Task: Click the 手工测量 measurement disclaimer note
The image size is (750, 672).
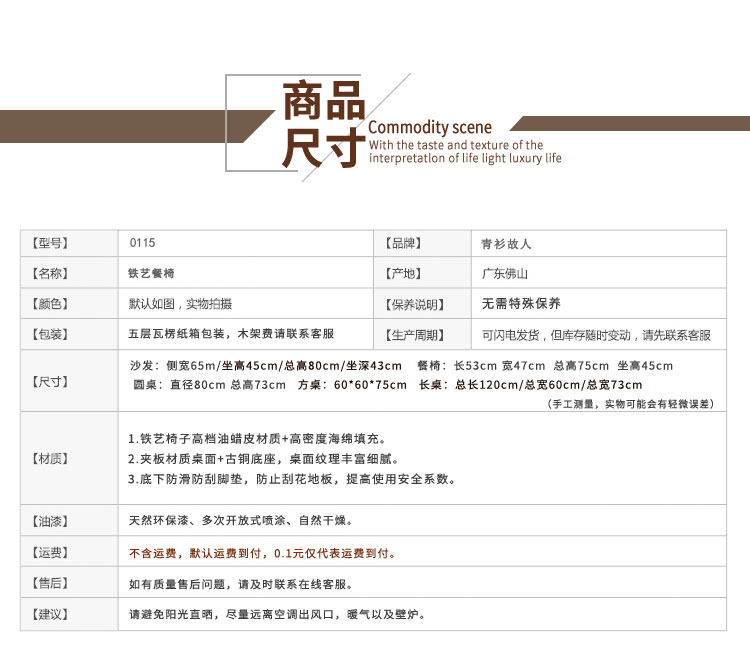Action: click(x=630, y=404)
